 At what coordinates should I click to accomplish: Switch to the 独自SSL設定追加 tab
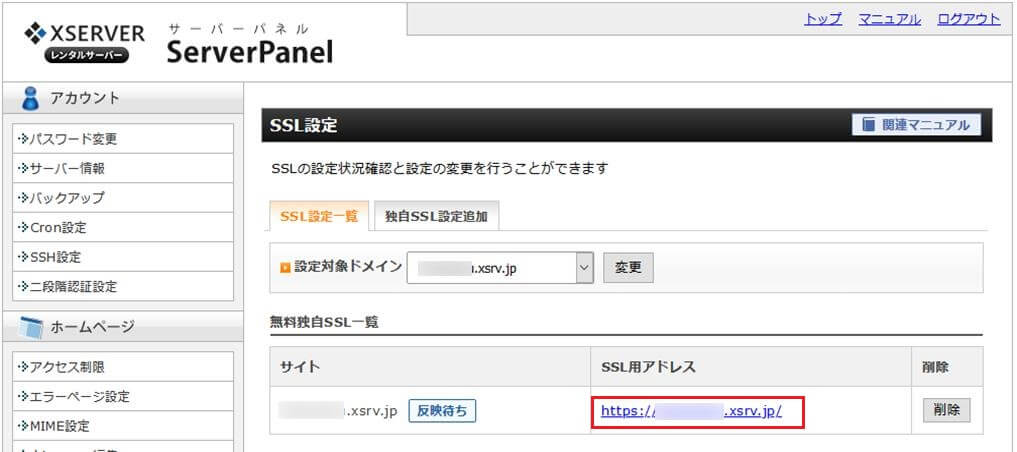436,217
